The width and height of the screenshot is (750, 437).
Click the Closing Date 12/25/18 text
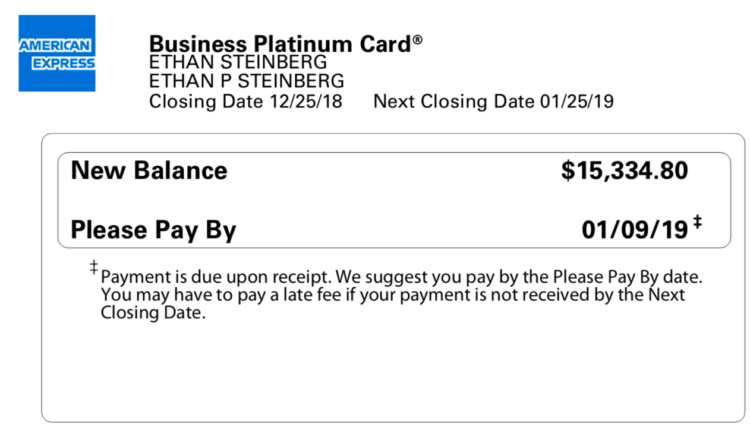point(245,101)
